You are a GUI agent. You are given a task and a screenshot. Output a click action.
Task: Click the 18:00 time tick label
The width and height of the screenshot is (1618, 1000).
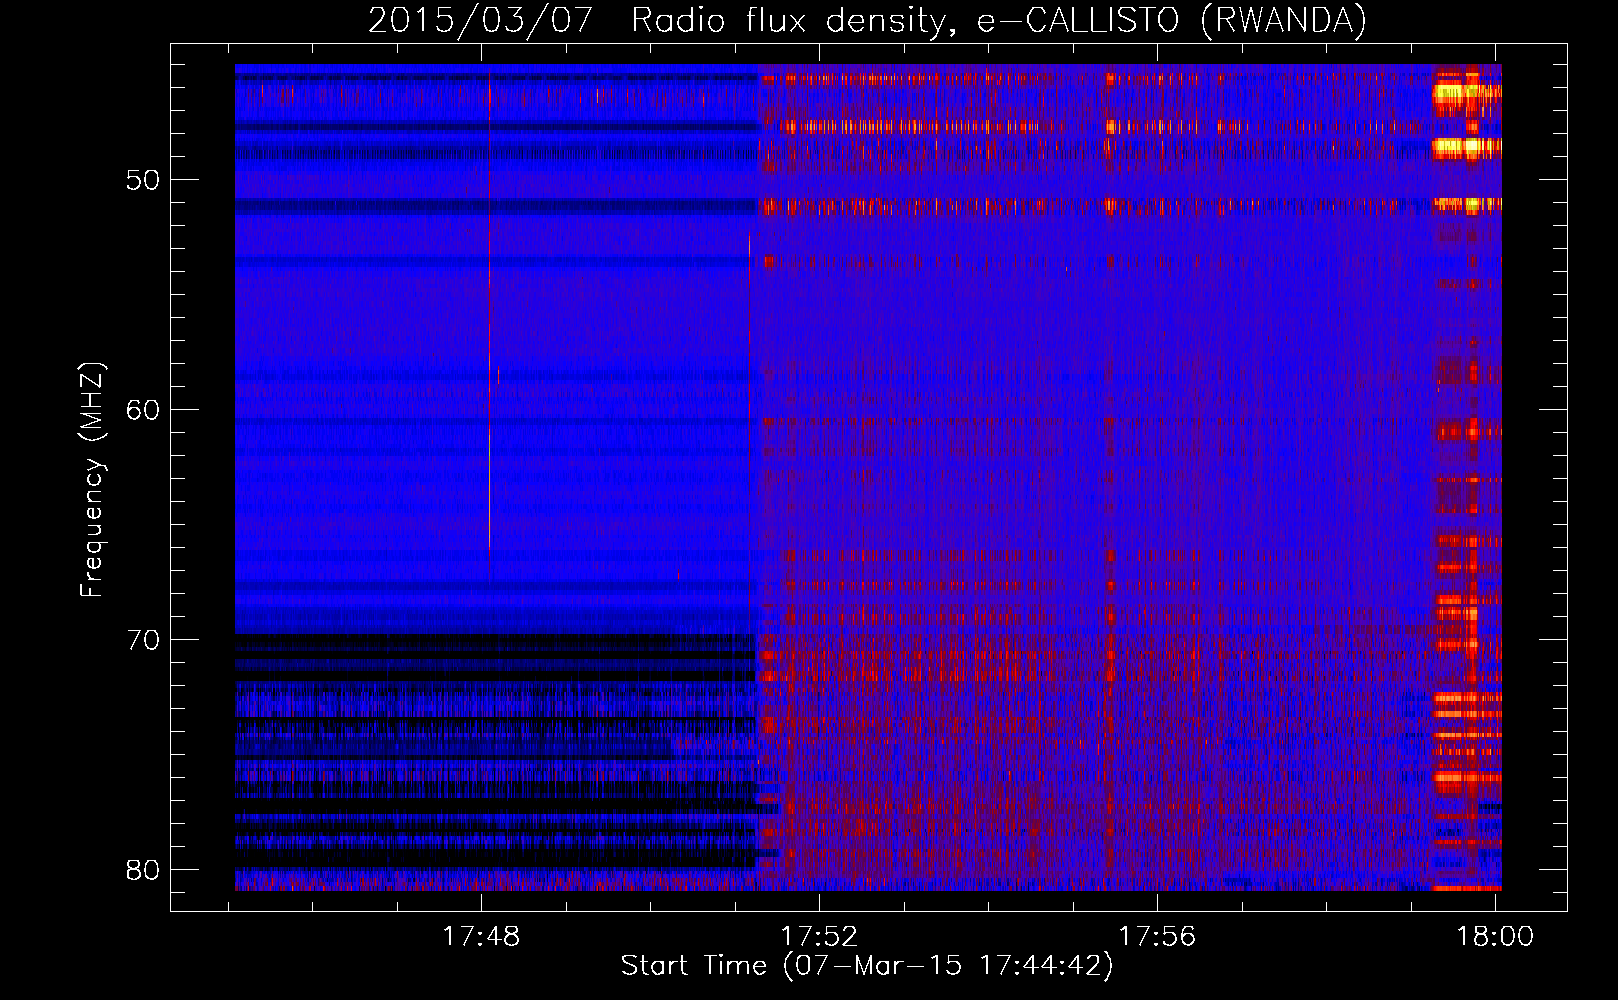(1495, 936)
